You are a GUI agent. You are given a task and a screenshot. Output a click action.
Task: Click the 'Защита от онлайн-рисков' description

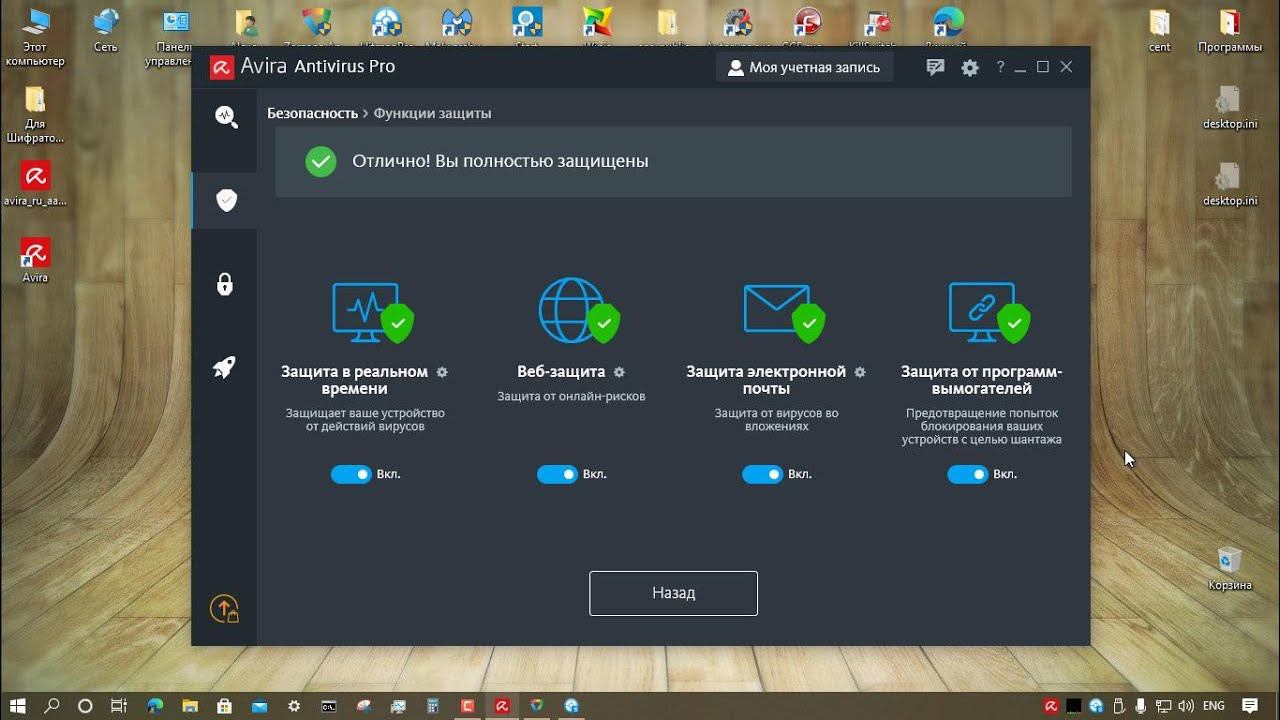(x=571, y=396)
